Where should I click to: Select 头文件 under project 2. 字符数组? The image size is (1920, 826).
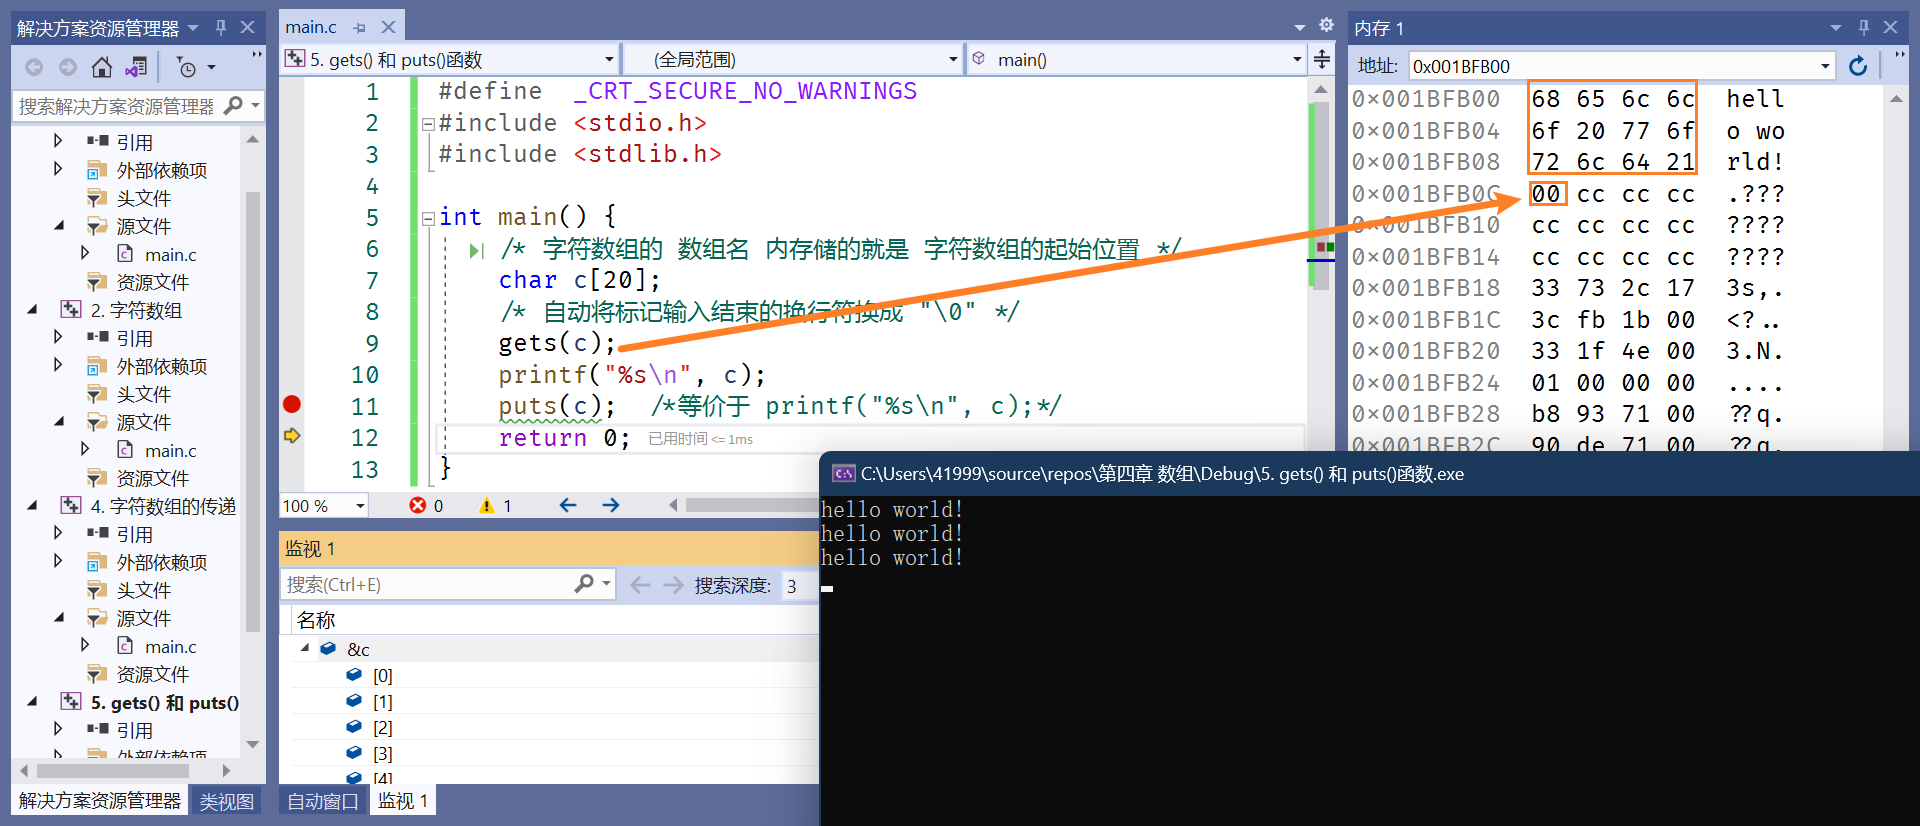tap(144, 395)
